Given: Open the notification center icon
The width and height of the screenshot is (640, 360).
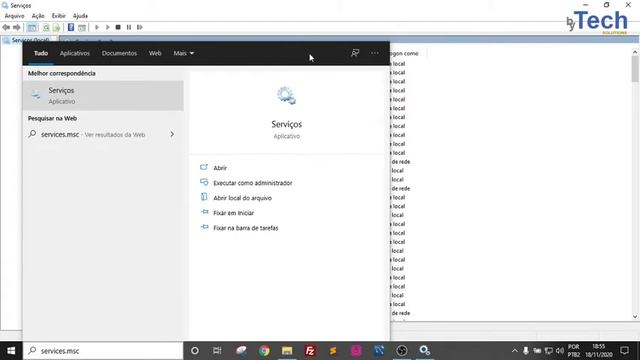Looking at the screenshot, I should (624, 351).
